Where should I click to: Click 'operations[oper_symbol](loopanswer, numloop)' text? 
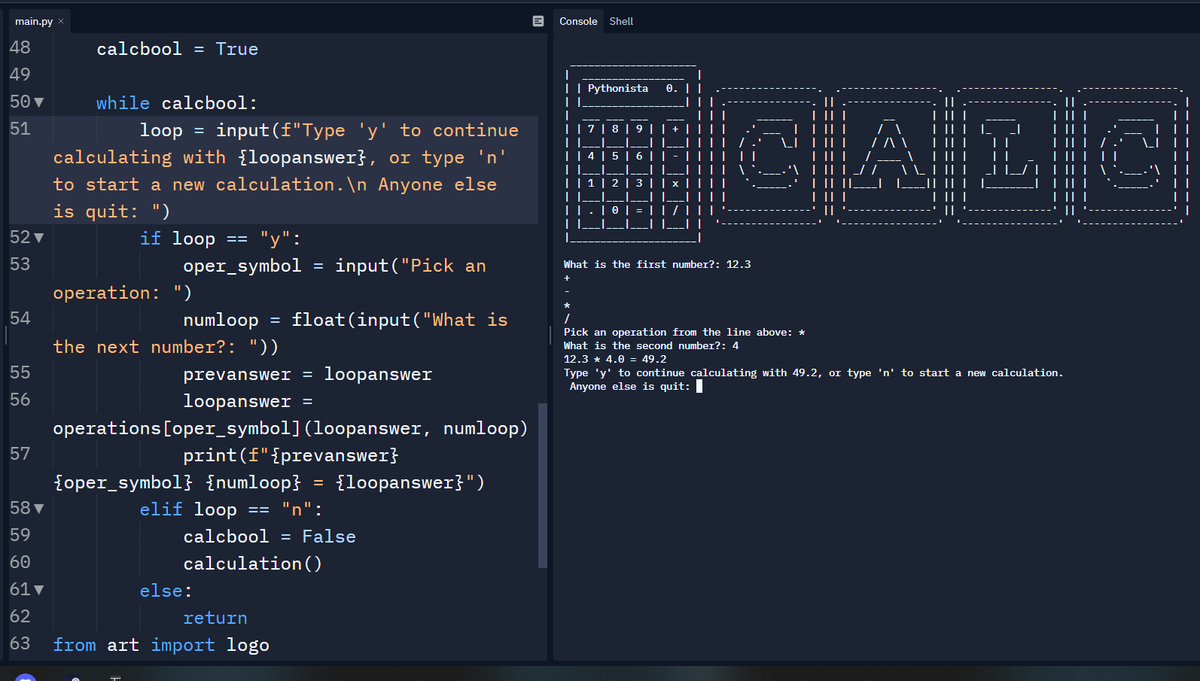pos(290,429)
